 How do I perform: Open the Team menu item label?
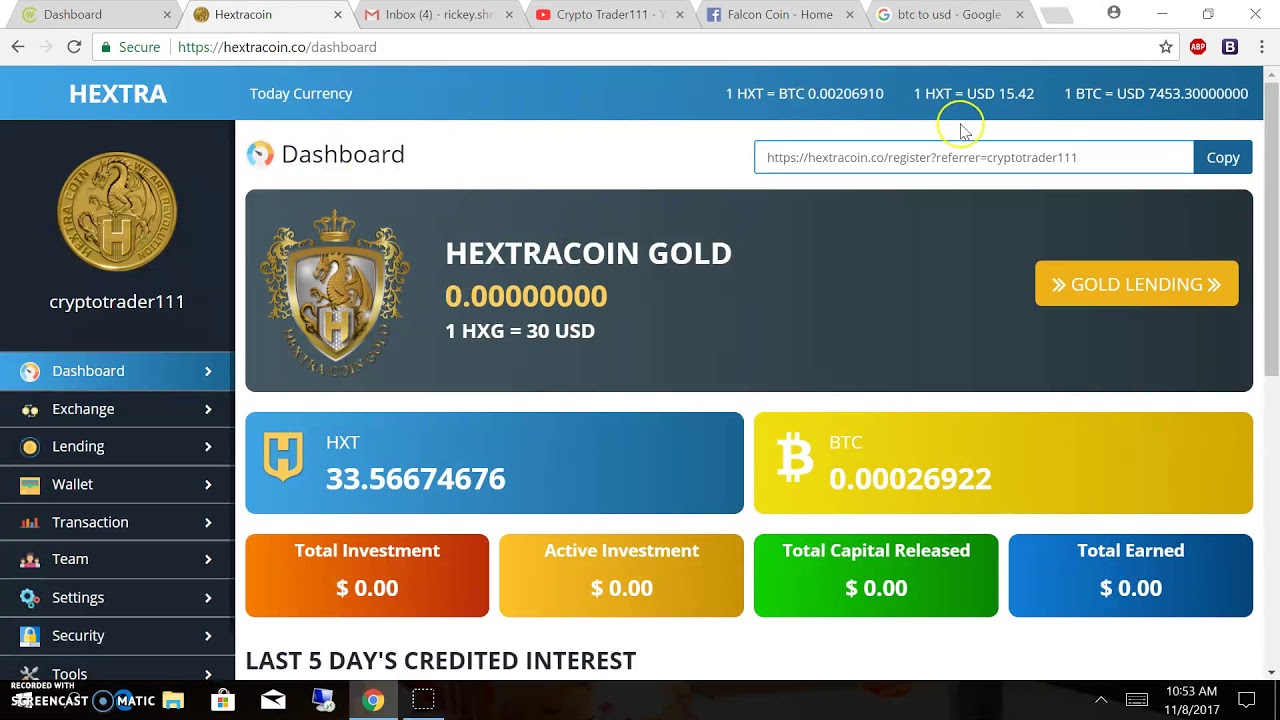(70, 559)
